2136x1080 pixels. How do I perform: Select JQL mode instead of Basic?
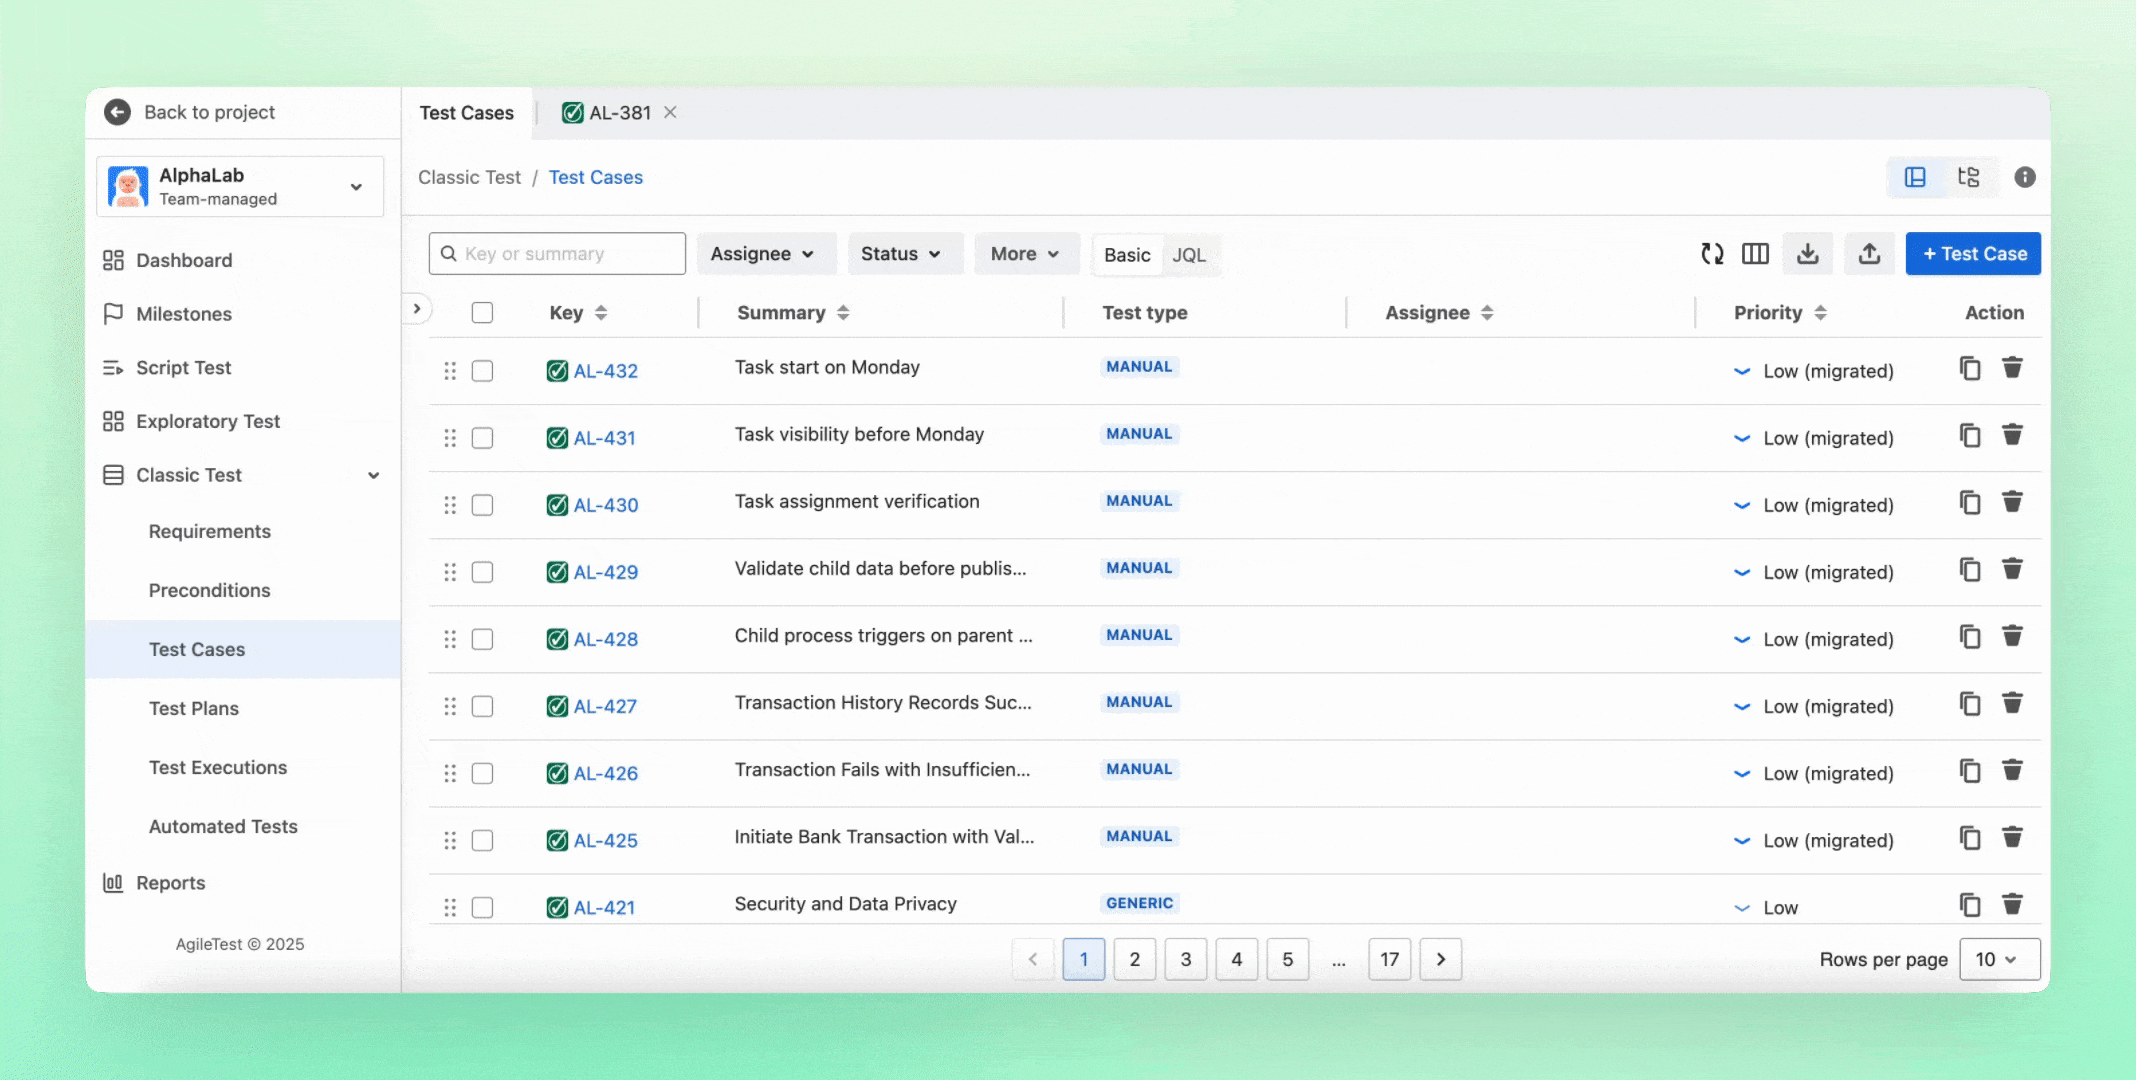pos(1189,255)
